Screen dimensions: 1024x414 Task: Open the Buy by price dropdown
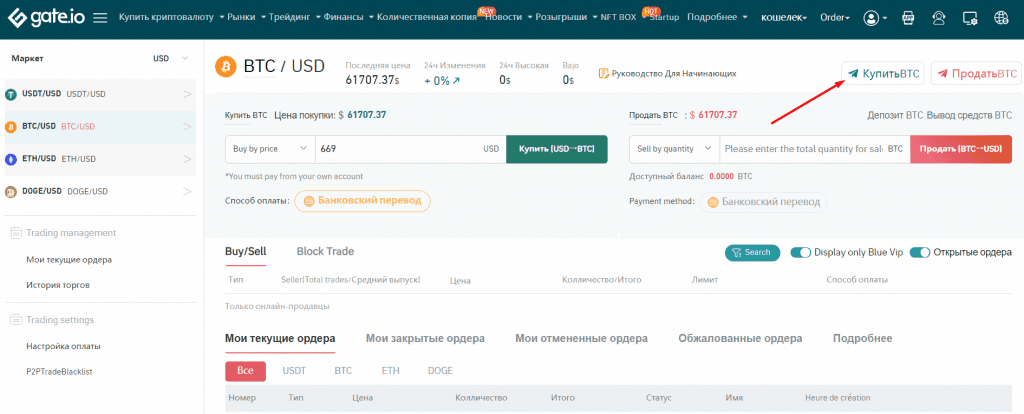270,150
